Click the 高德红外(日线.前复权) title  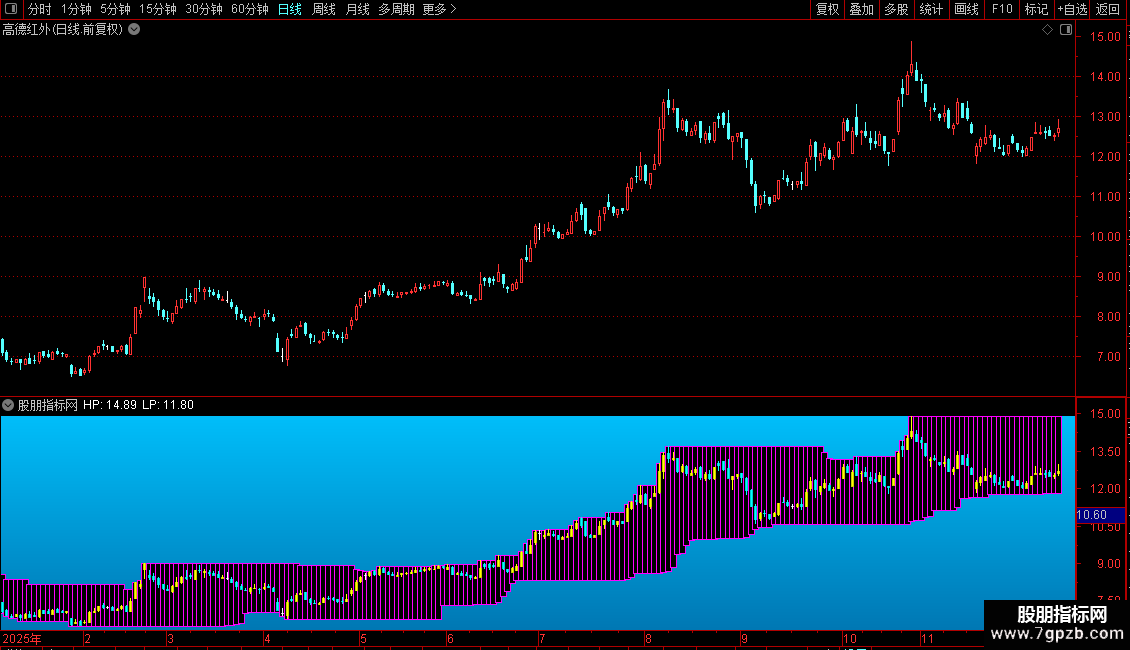[63, 30]
